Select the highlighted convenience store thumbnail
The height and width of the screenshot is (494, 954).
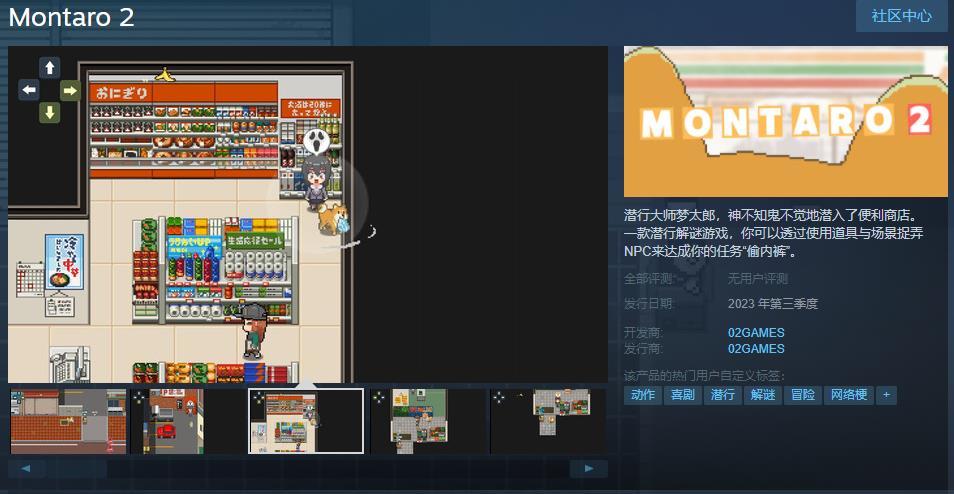click(x=306, y=421)
